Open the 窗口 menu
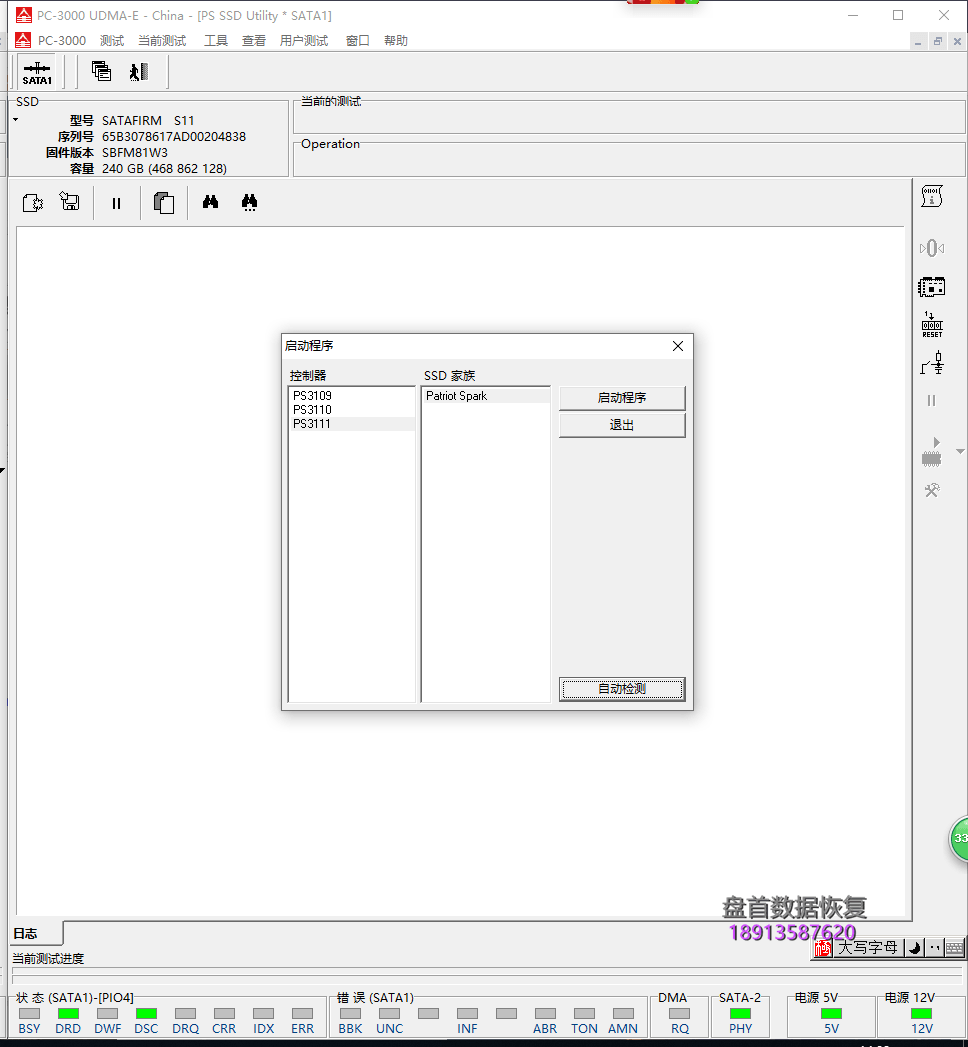The height and width of the screenshot is (1047, 968). [358, 41]
